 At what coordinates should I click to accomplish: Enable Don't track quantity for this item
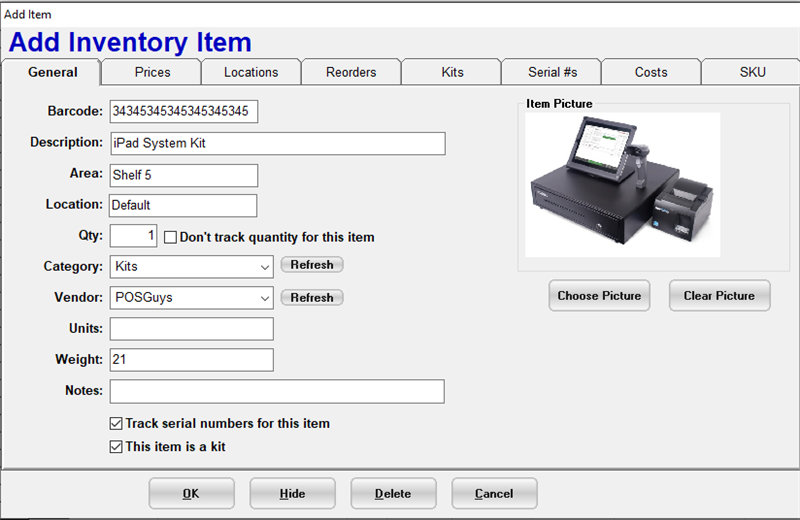tap(170, 237)
